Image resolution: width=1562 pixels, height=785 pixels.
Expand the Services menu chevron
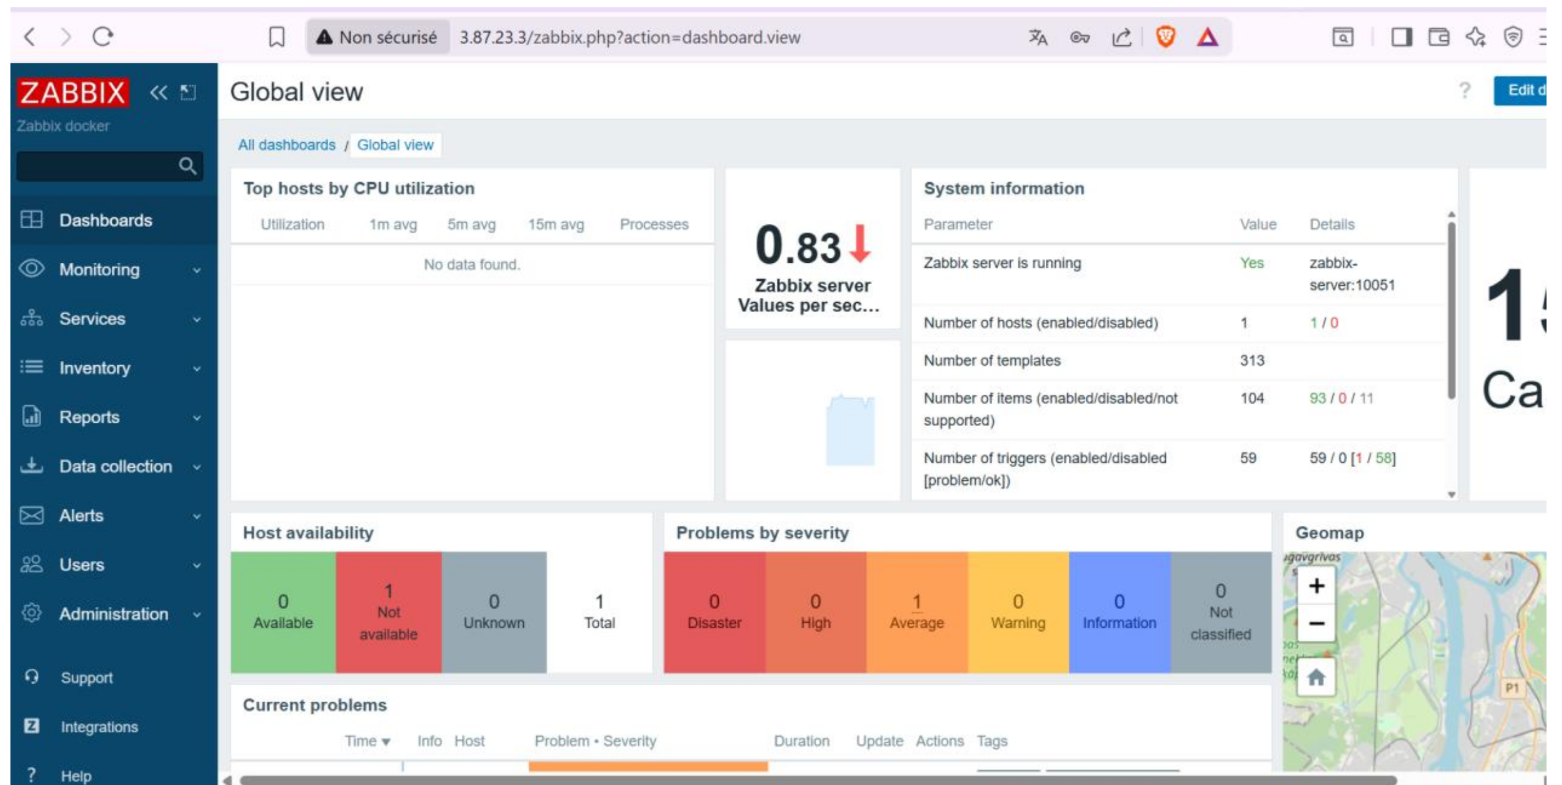(x=197, y=319)
